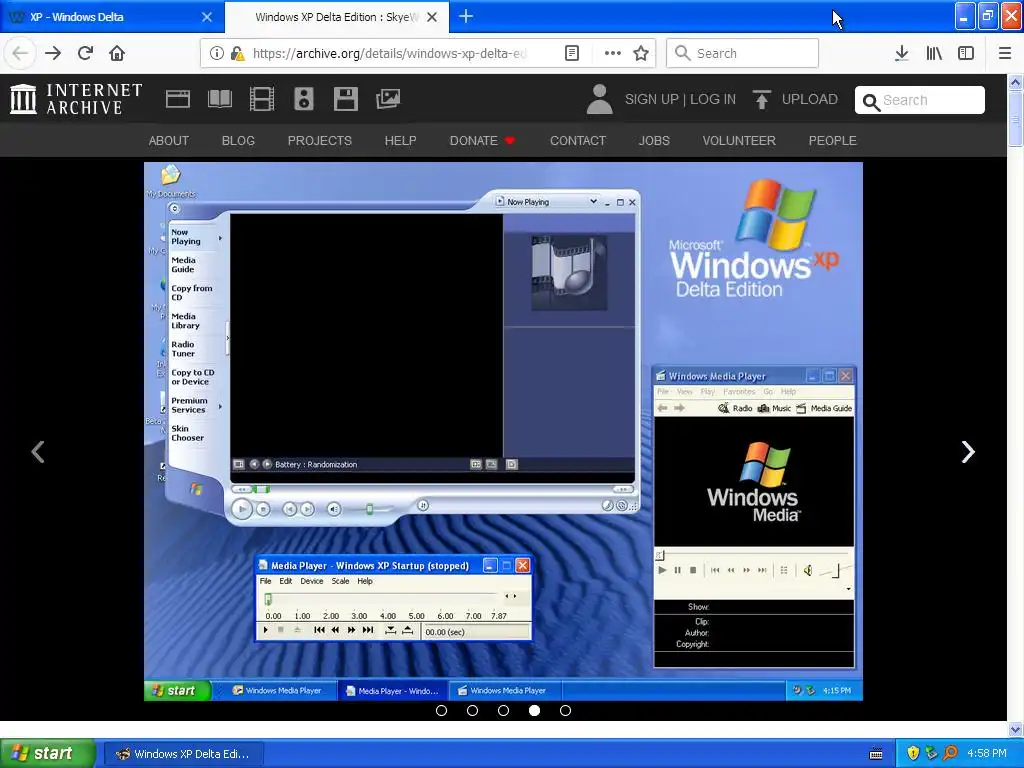Image resolution: width=1024 pixels, height=768 pixels.
Task: Click the yellow security shield tray icon
Action: pos(913,754)
